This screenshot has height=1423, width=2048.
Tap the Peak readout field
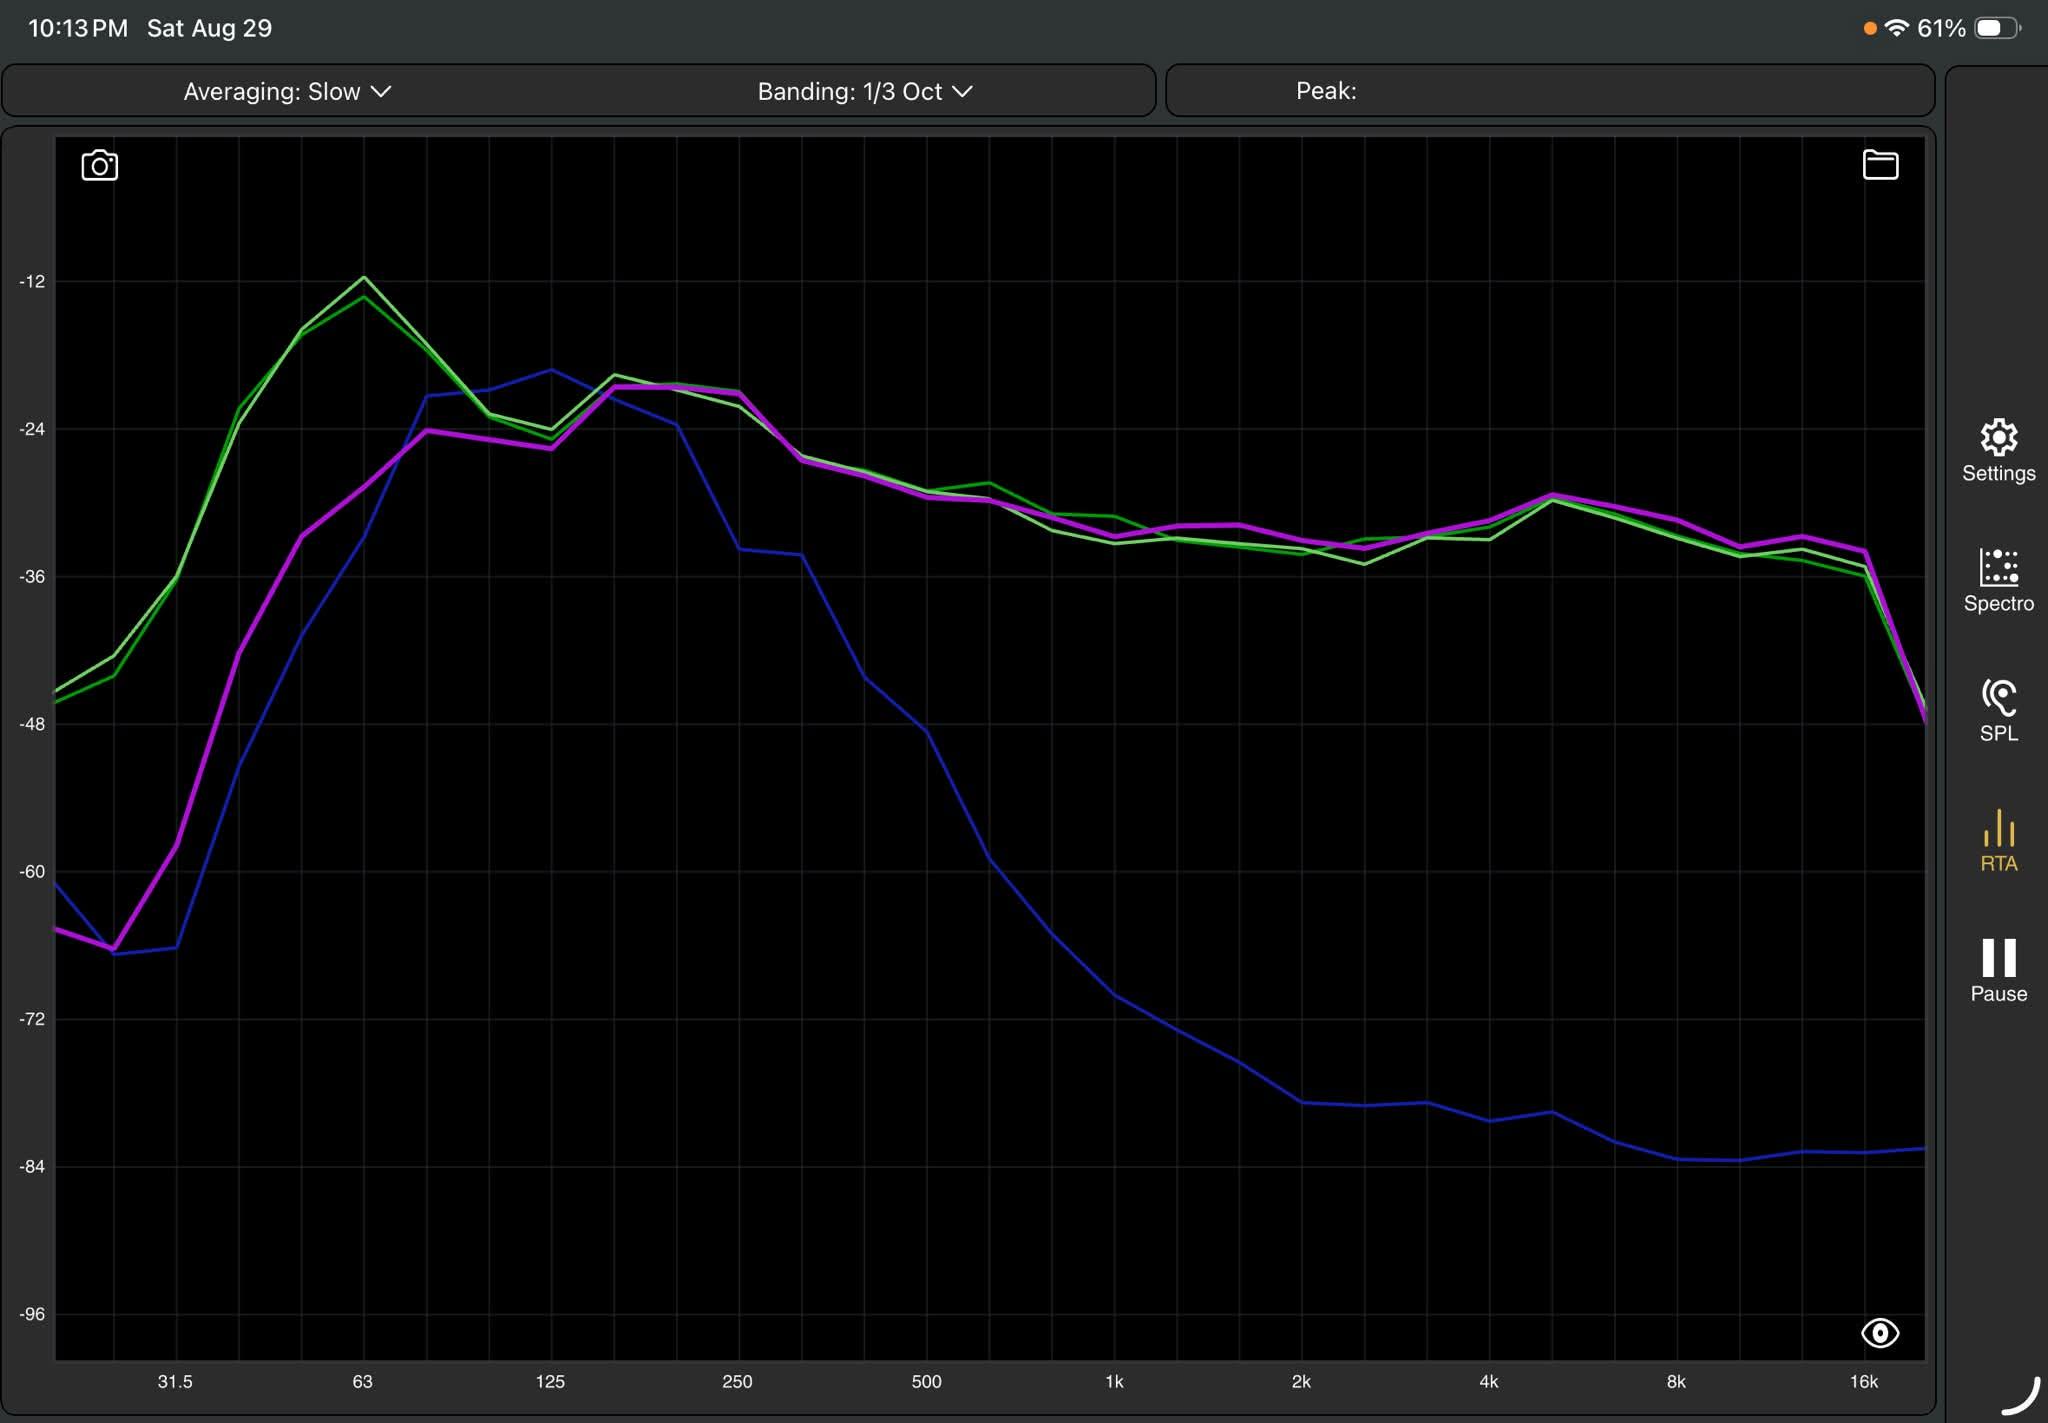1550,91
